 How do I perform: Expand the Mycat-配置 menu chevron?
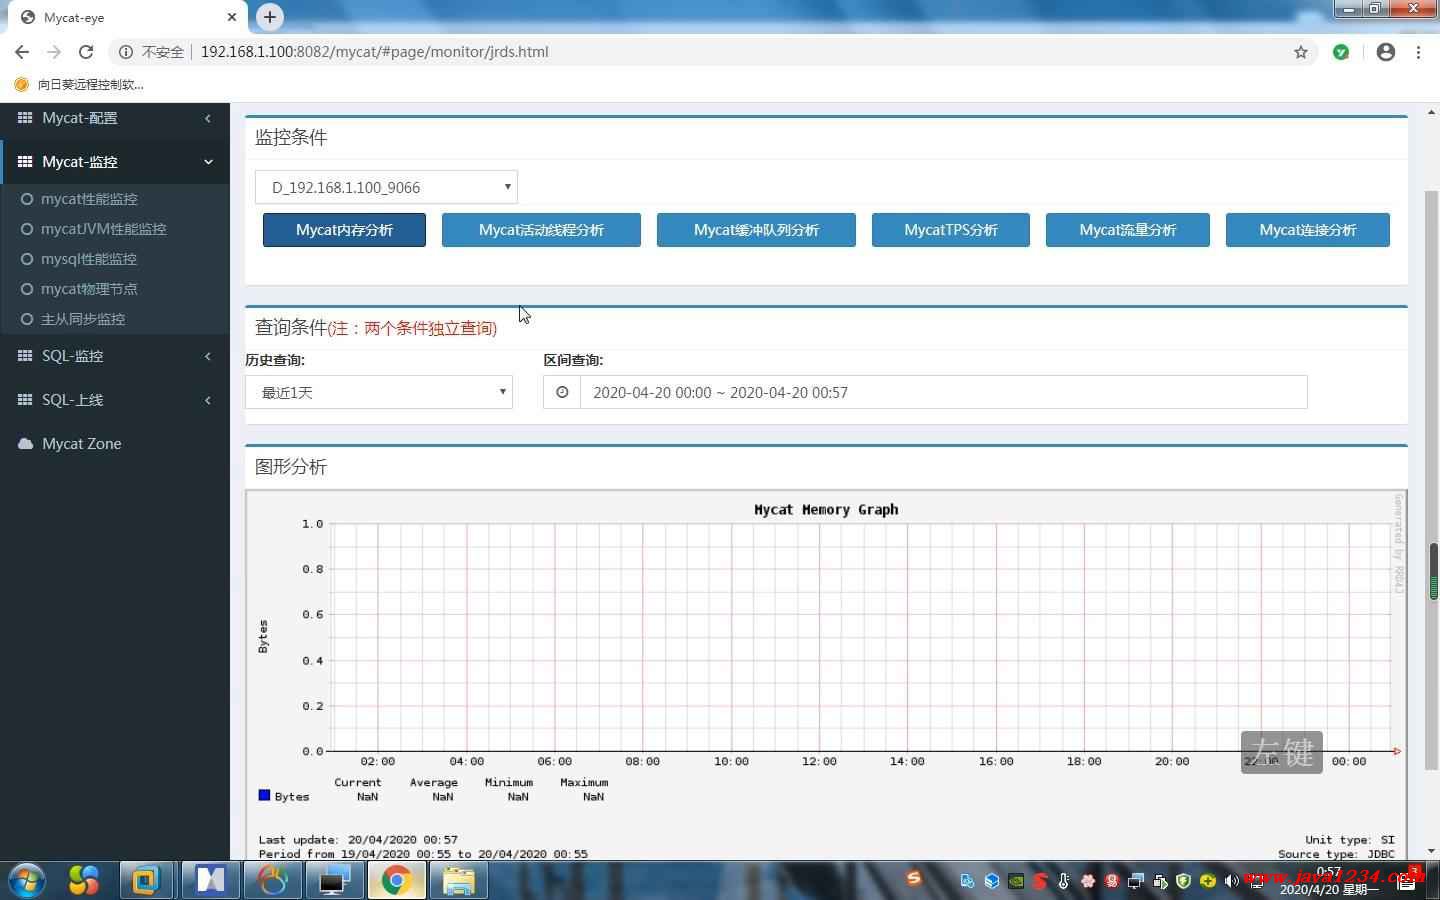[208, 118]
